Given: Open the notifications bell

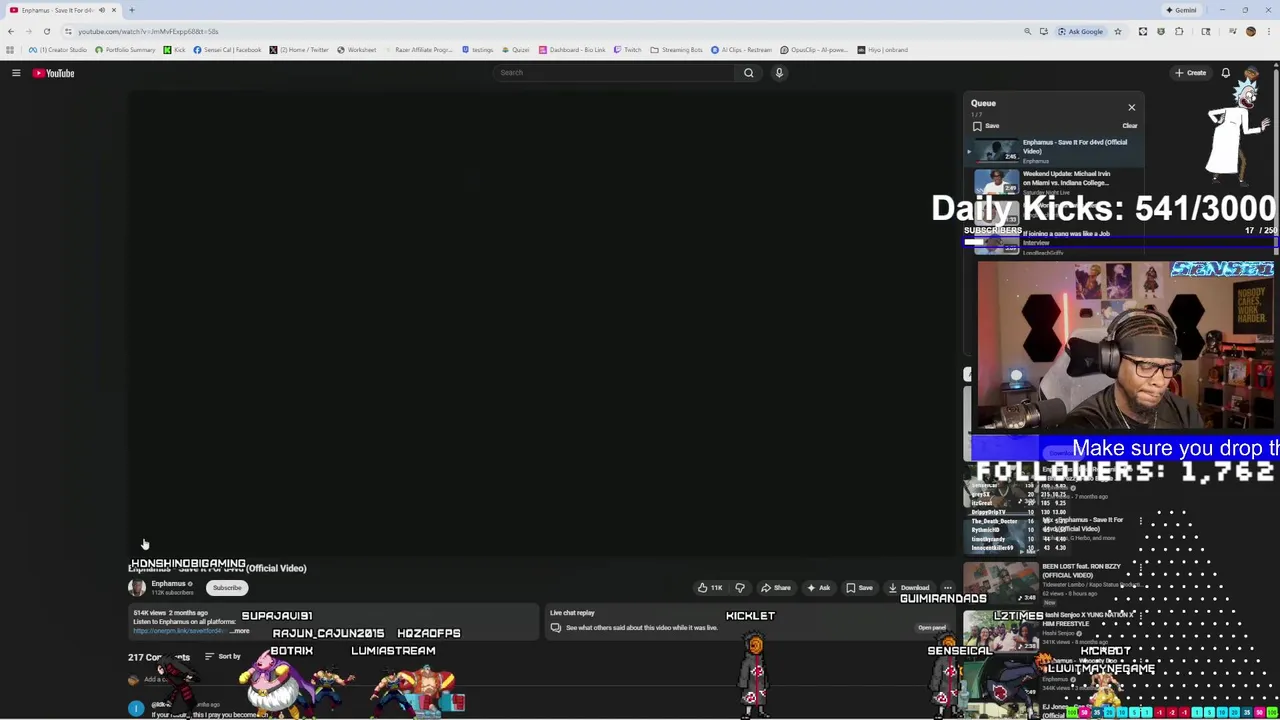Looking at the screenshot, I should (1225, 73).
